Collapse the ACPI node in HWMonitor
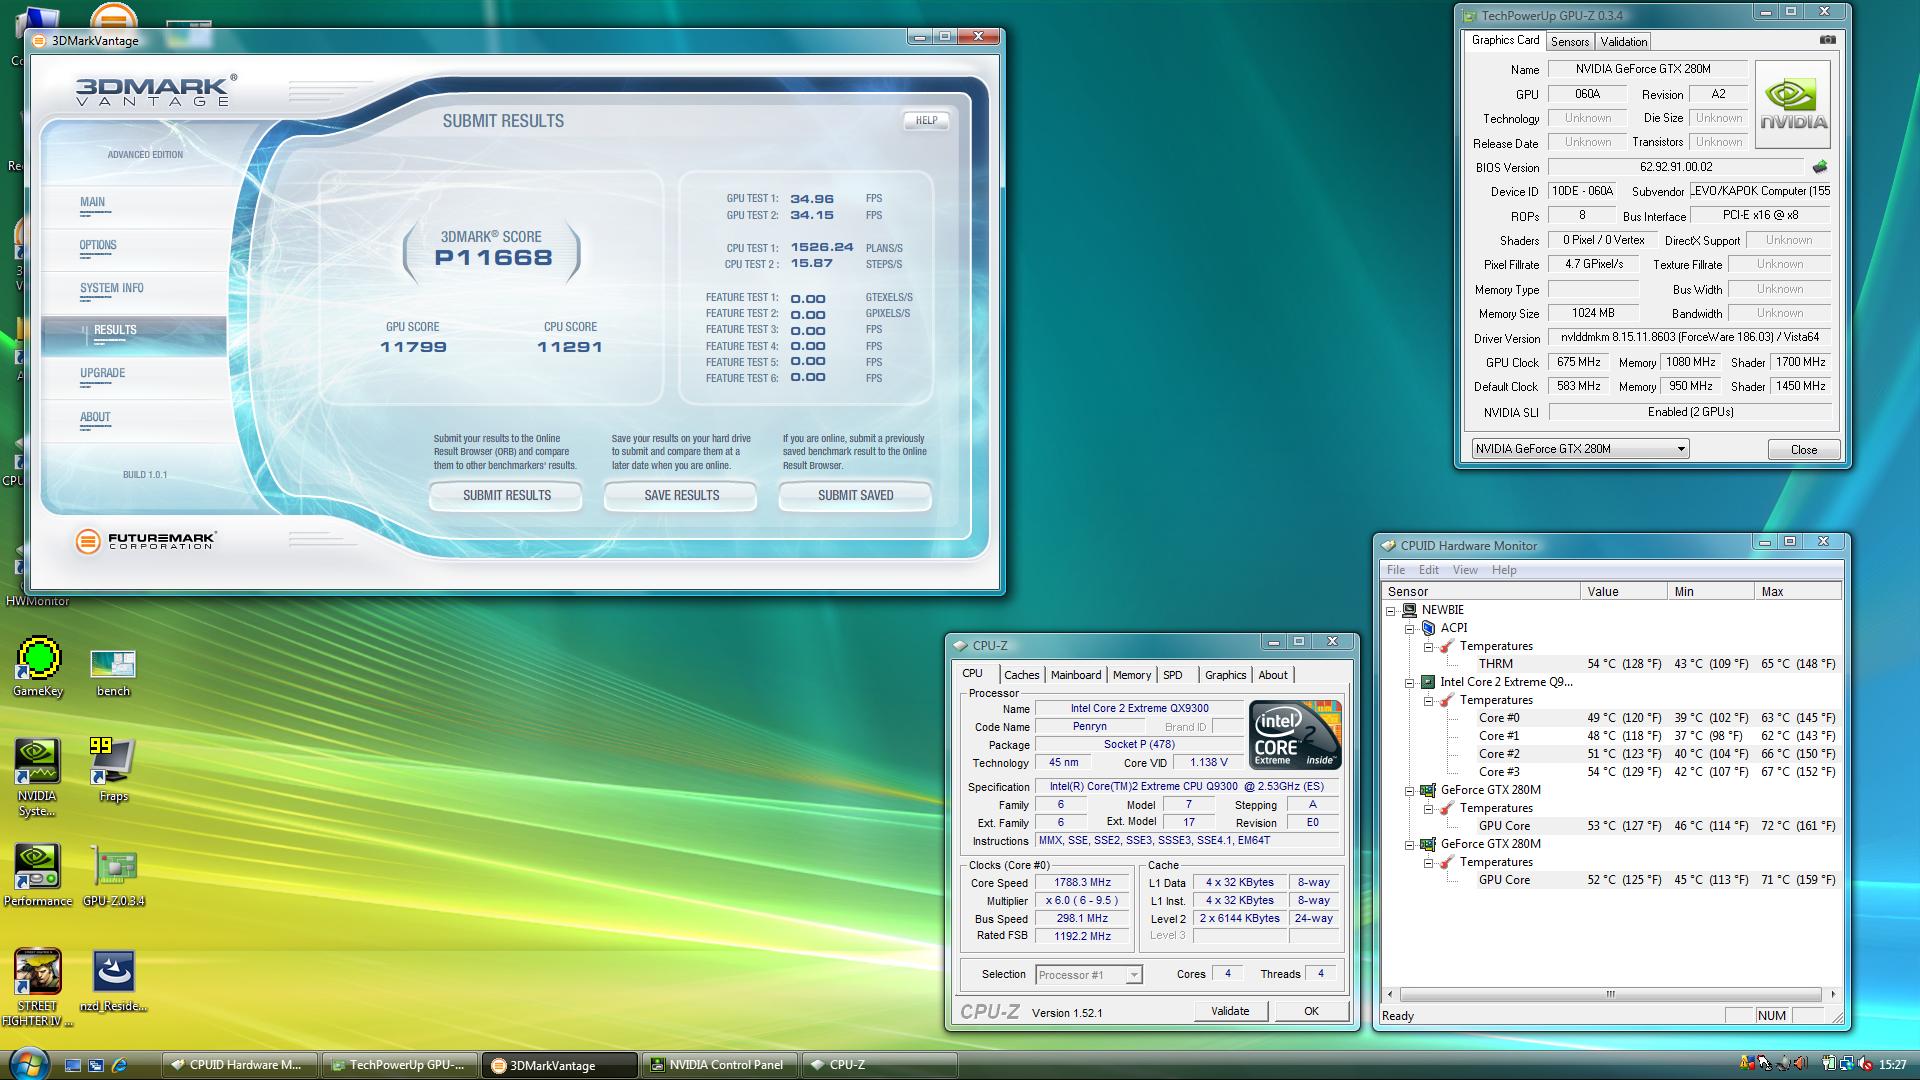This screenshot has width=1920, height=1080. click(1410, 628)
